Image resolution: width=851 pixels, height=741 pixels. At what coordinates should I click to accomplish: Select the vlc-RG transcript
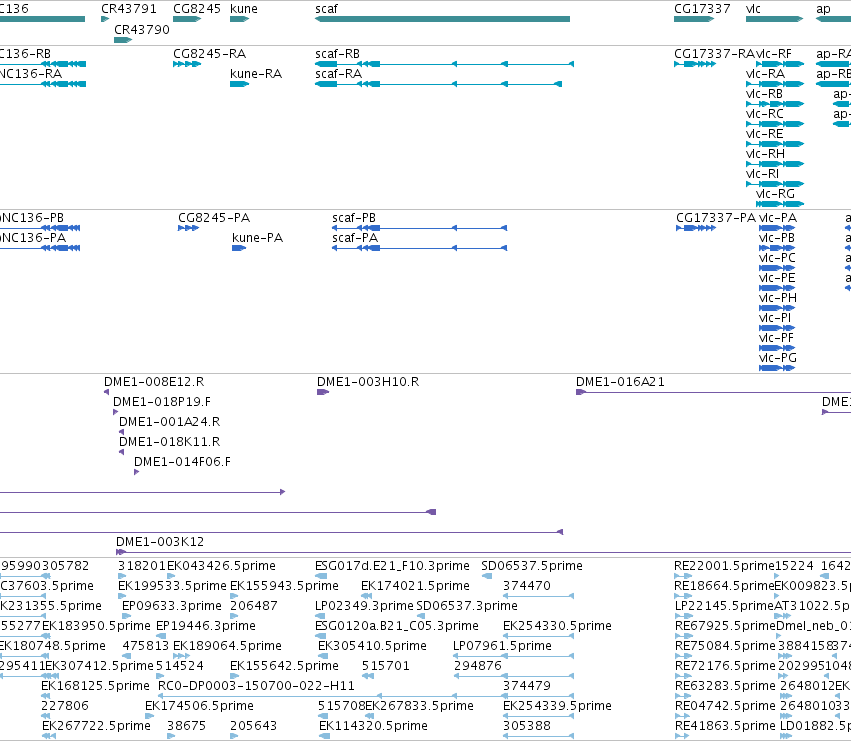coord(780,204)
